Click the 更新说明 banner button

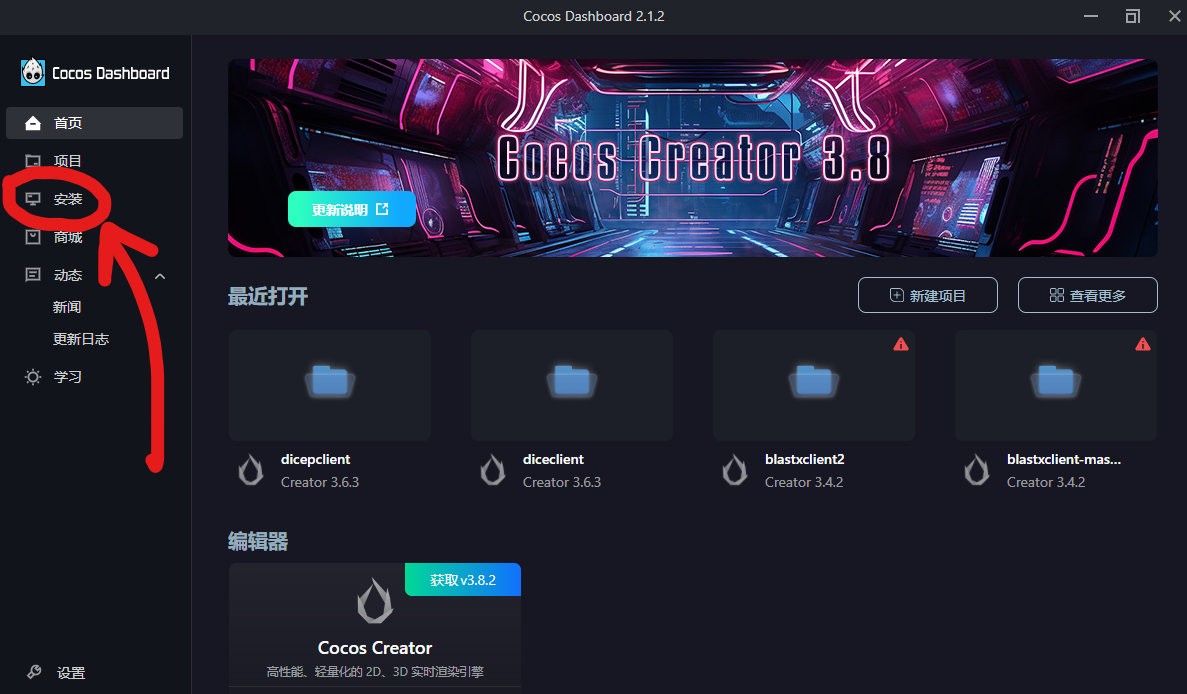351,209
